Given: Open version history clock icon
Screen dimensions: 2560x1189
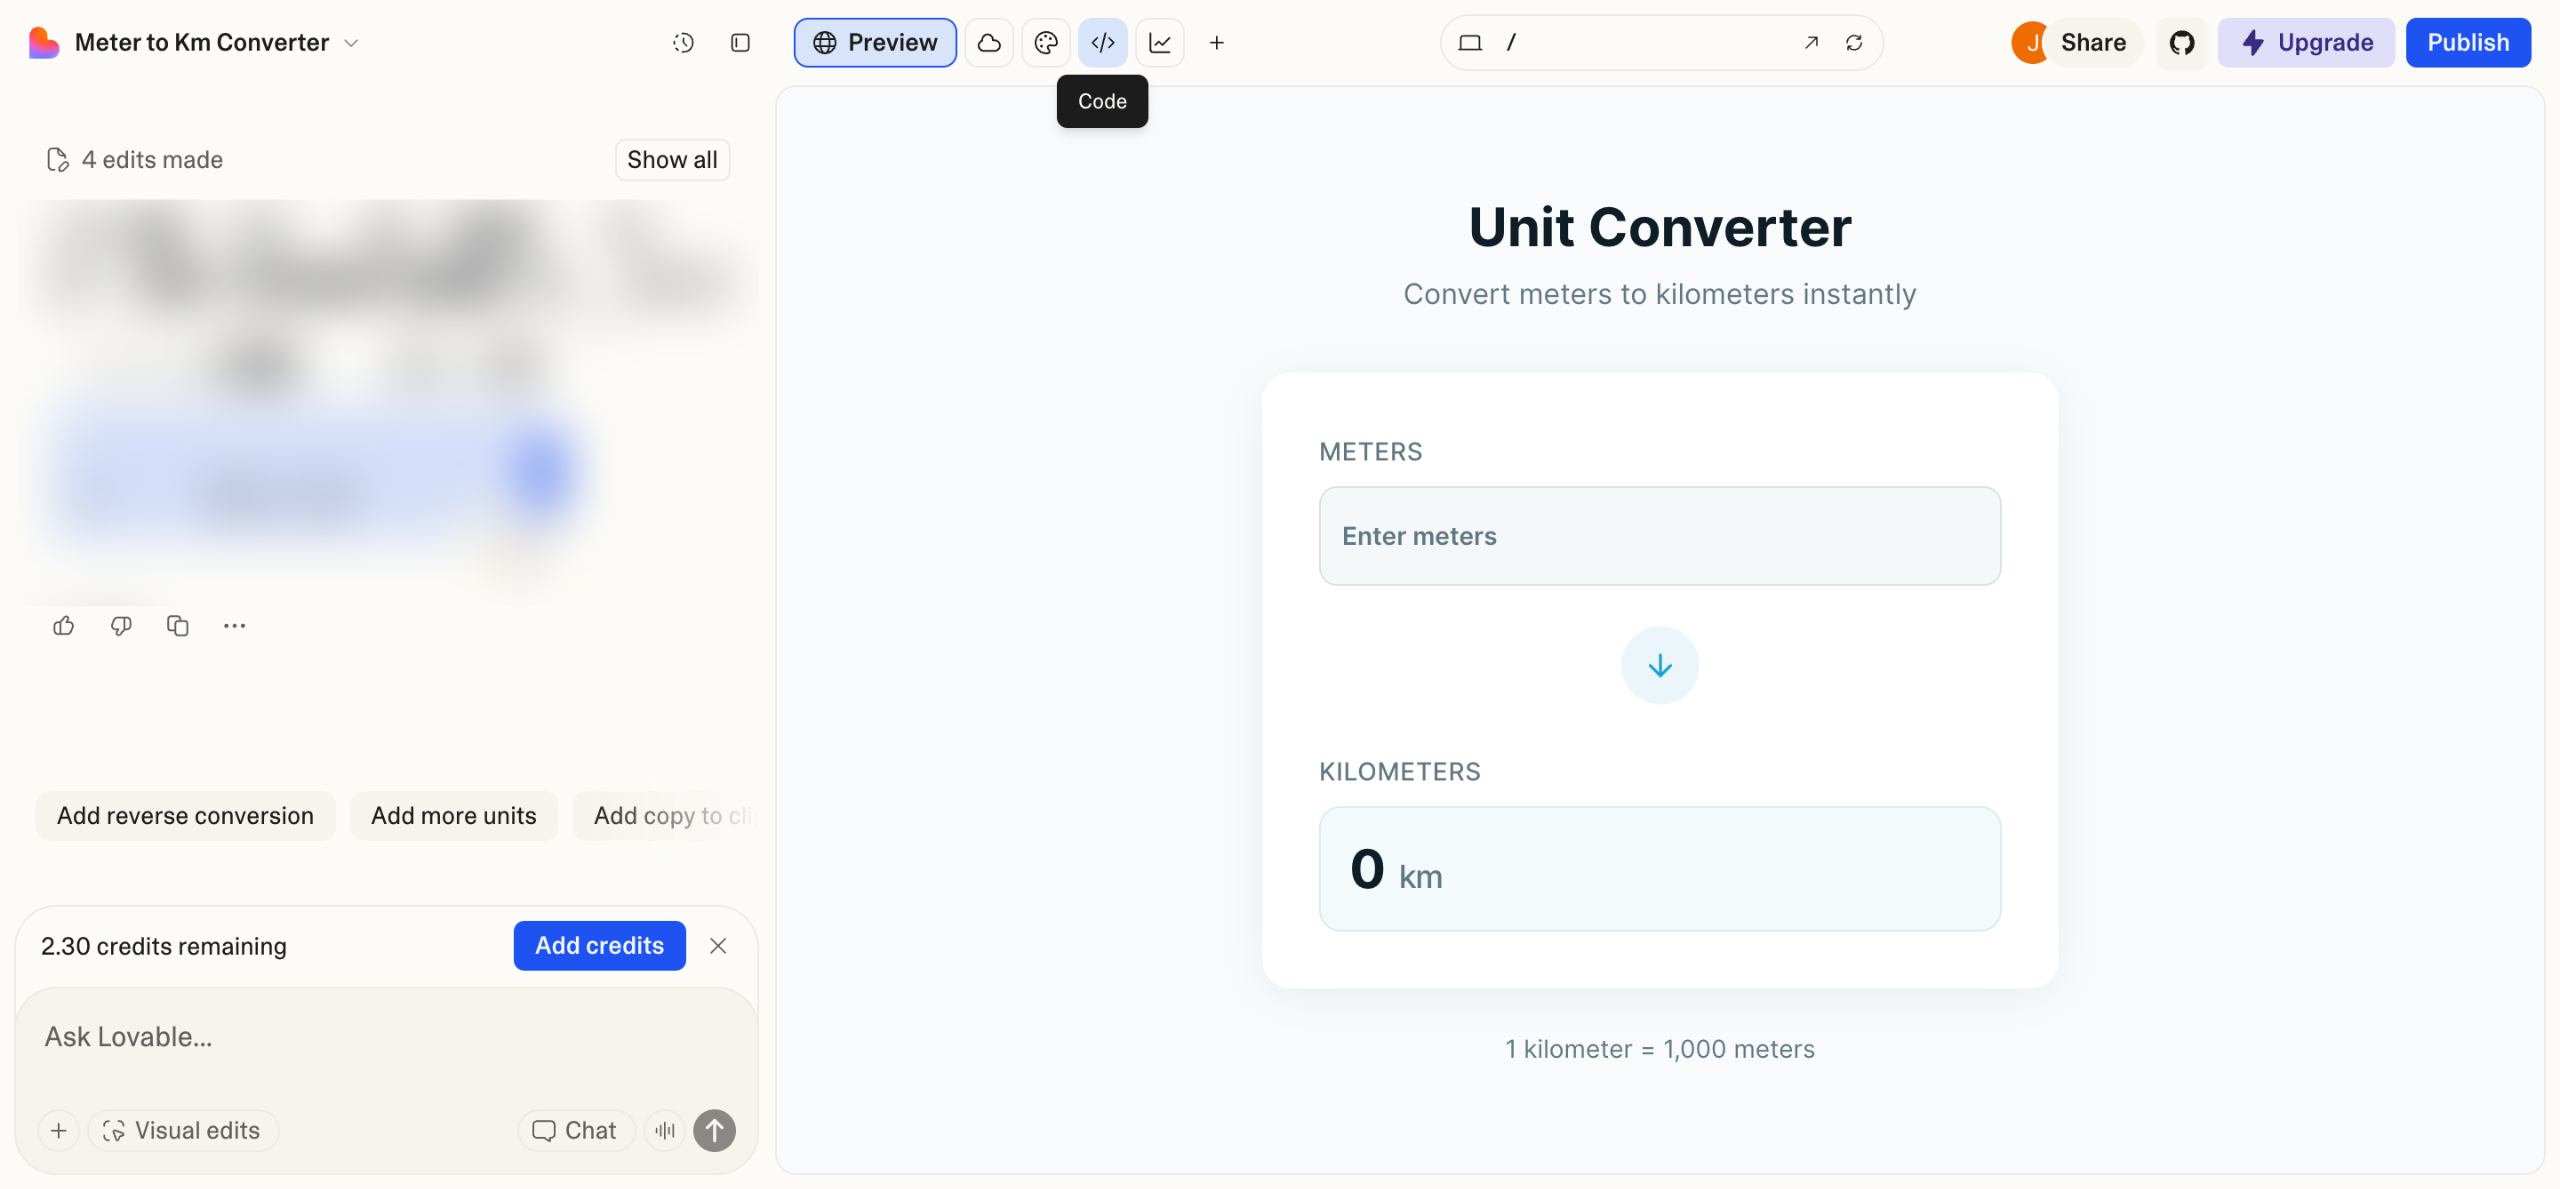Looking at the screenshot, I should pyautogui.click(x=683, y=43).
